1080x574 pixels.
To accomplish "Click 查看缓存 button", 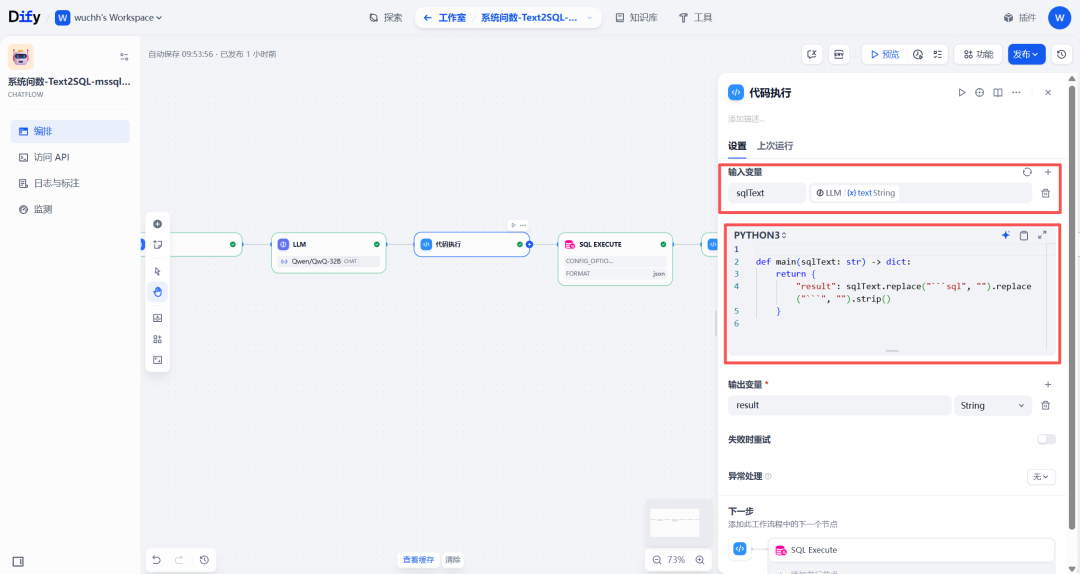I will (x=419, y=560).
